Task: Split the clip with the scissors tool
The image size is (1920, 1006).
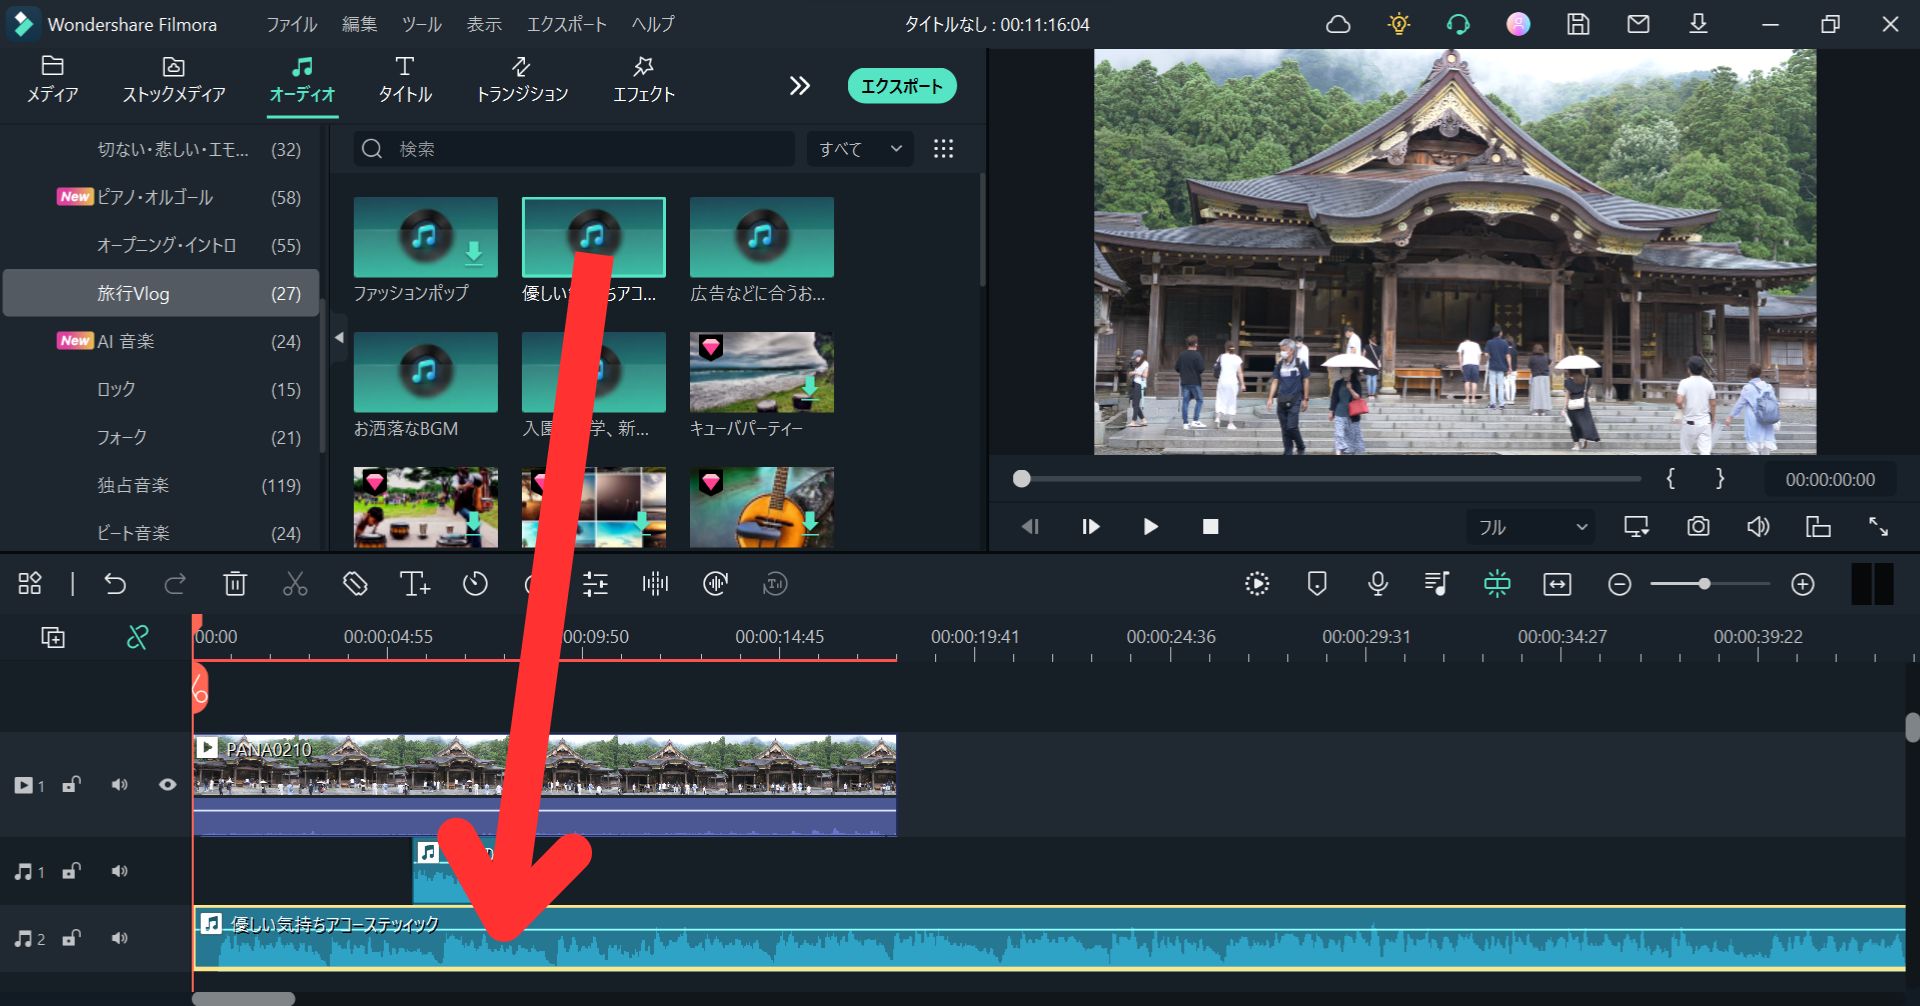Action: 295,583
